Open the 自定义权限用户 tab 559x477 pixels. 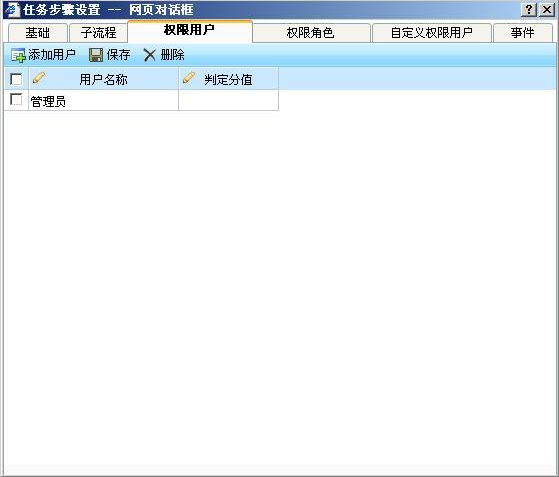click(x=432, y=33)
